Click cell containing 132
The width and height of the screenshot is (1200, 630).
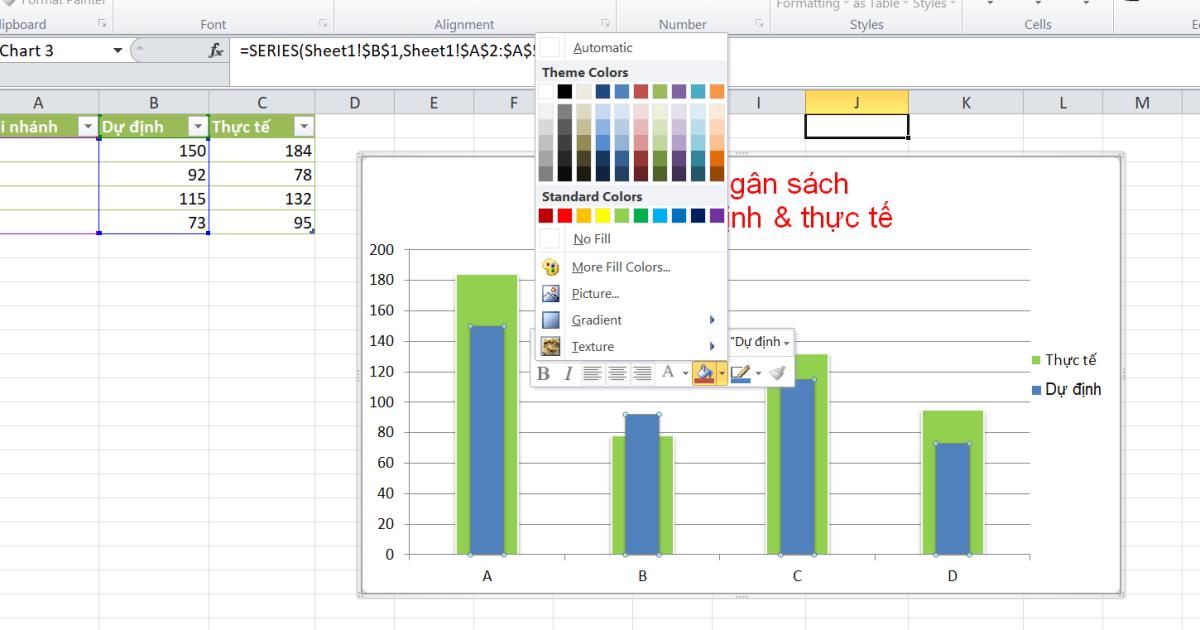pyautogui.click(x=262, y=199)
